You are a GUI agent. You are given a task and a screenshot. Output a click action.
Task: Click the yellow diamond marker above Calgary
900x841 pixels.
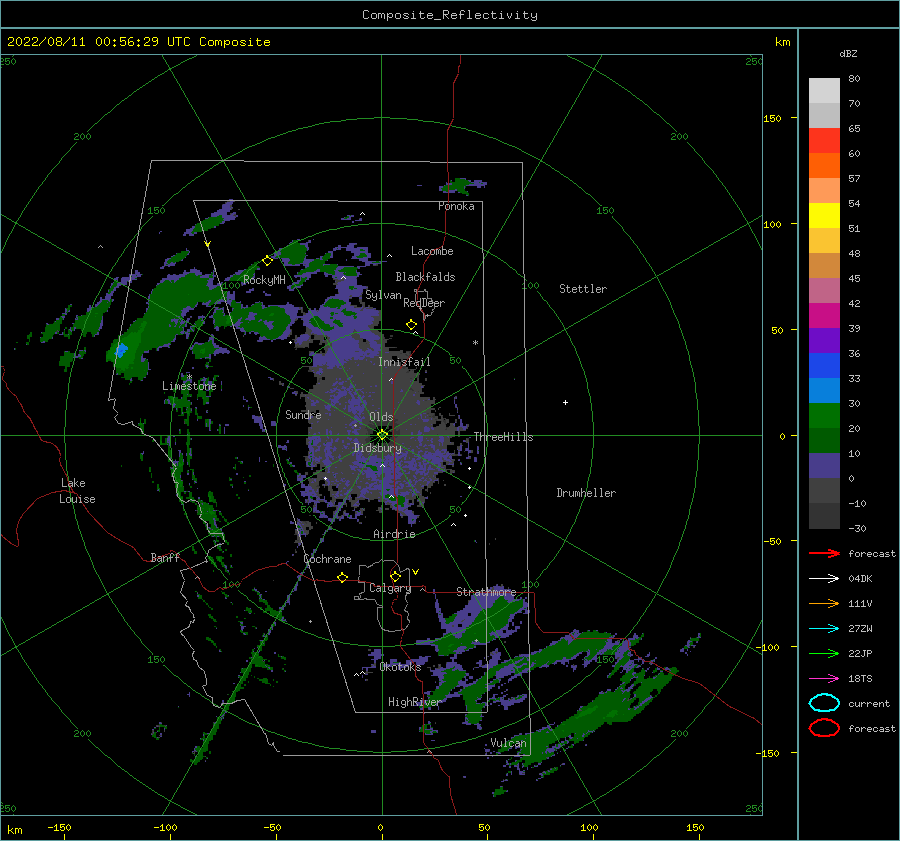point(395,576)
